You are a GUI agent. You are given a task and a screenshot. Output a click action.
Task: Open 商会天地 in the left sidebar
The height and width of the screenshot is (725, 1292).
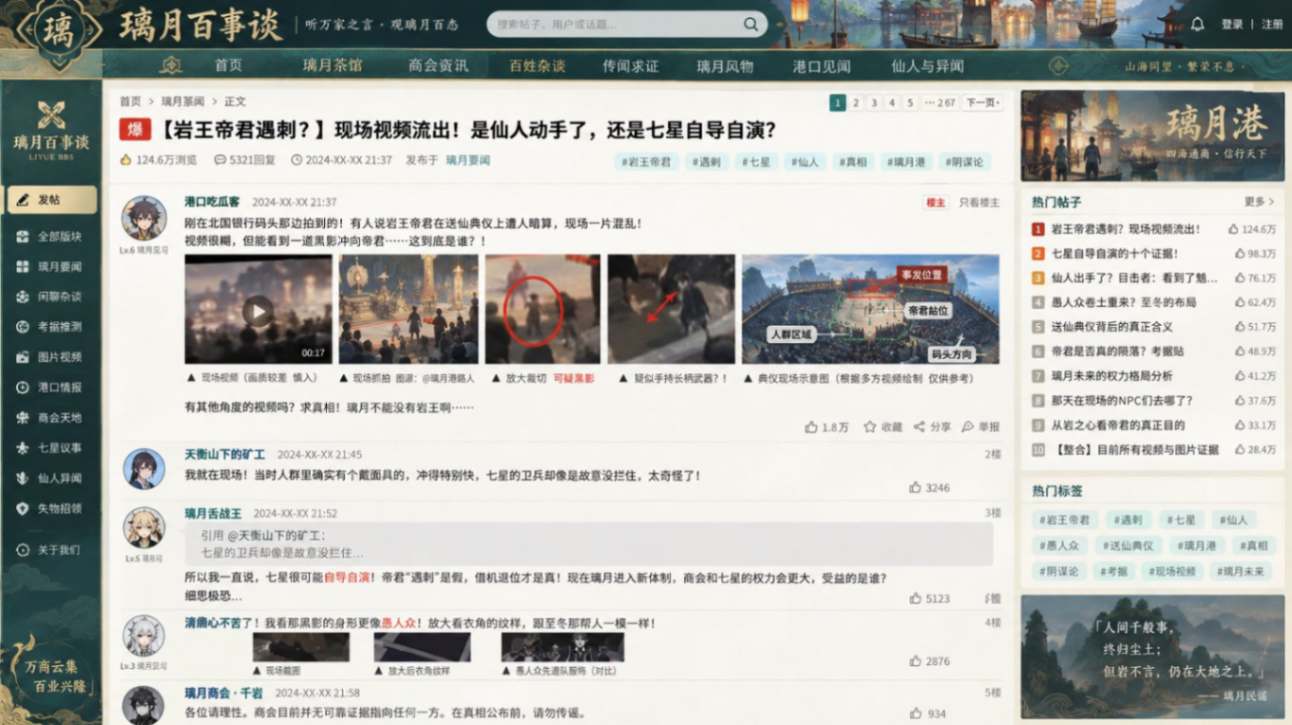click(x=51, y=418)
